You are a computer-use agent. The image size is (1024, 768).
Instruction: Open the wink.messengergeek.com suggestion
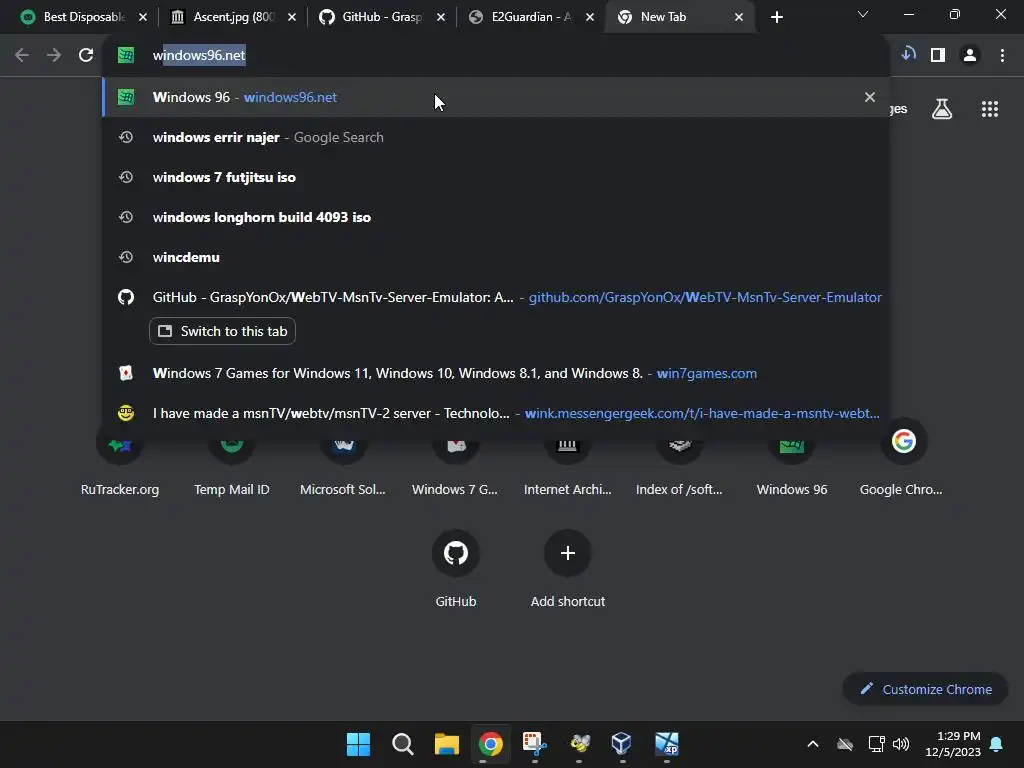[496, 413]
